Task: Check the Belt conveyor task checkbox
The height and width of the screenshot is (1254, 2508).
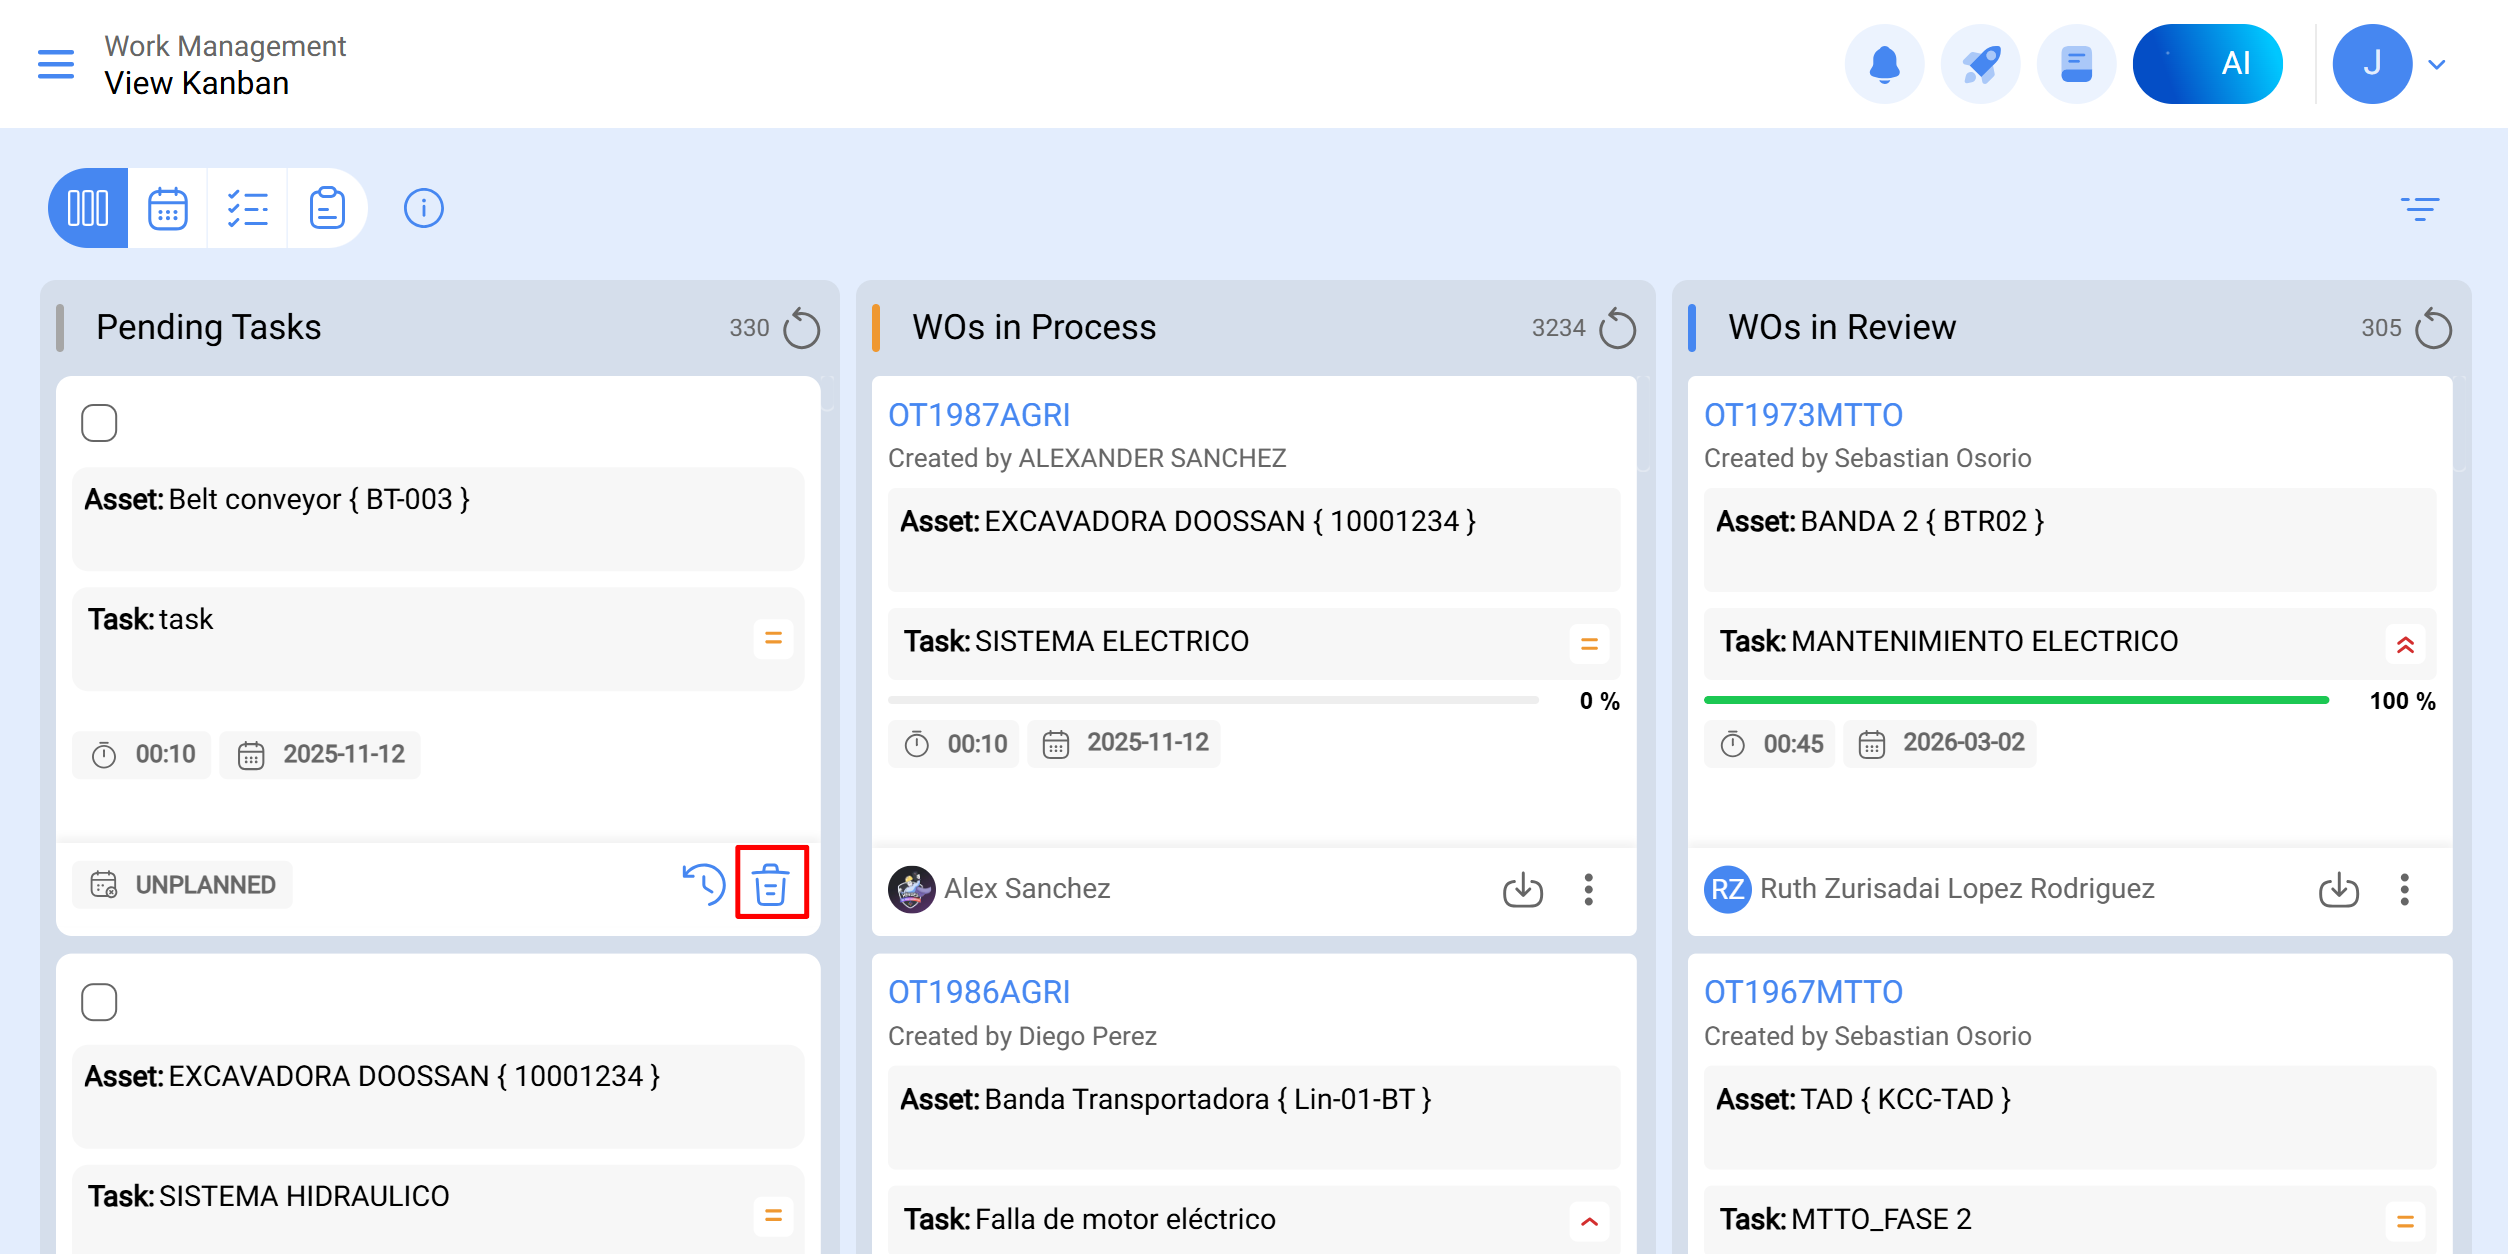Action: point(99,423)
